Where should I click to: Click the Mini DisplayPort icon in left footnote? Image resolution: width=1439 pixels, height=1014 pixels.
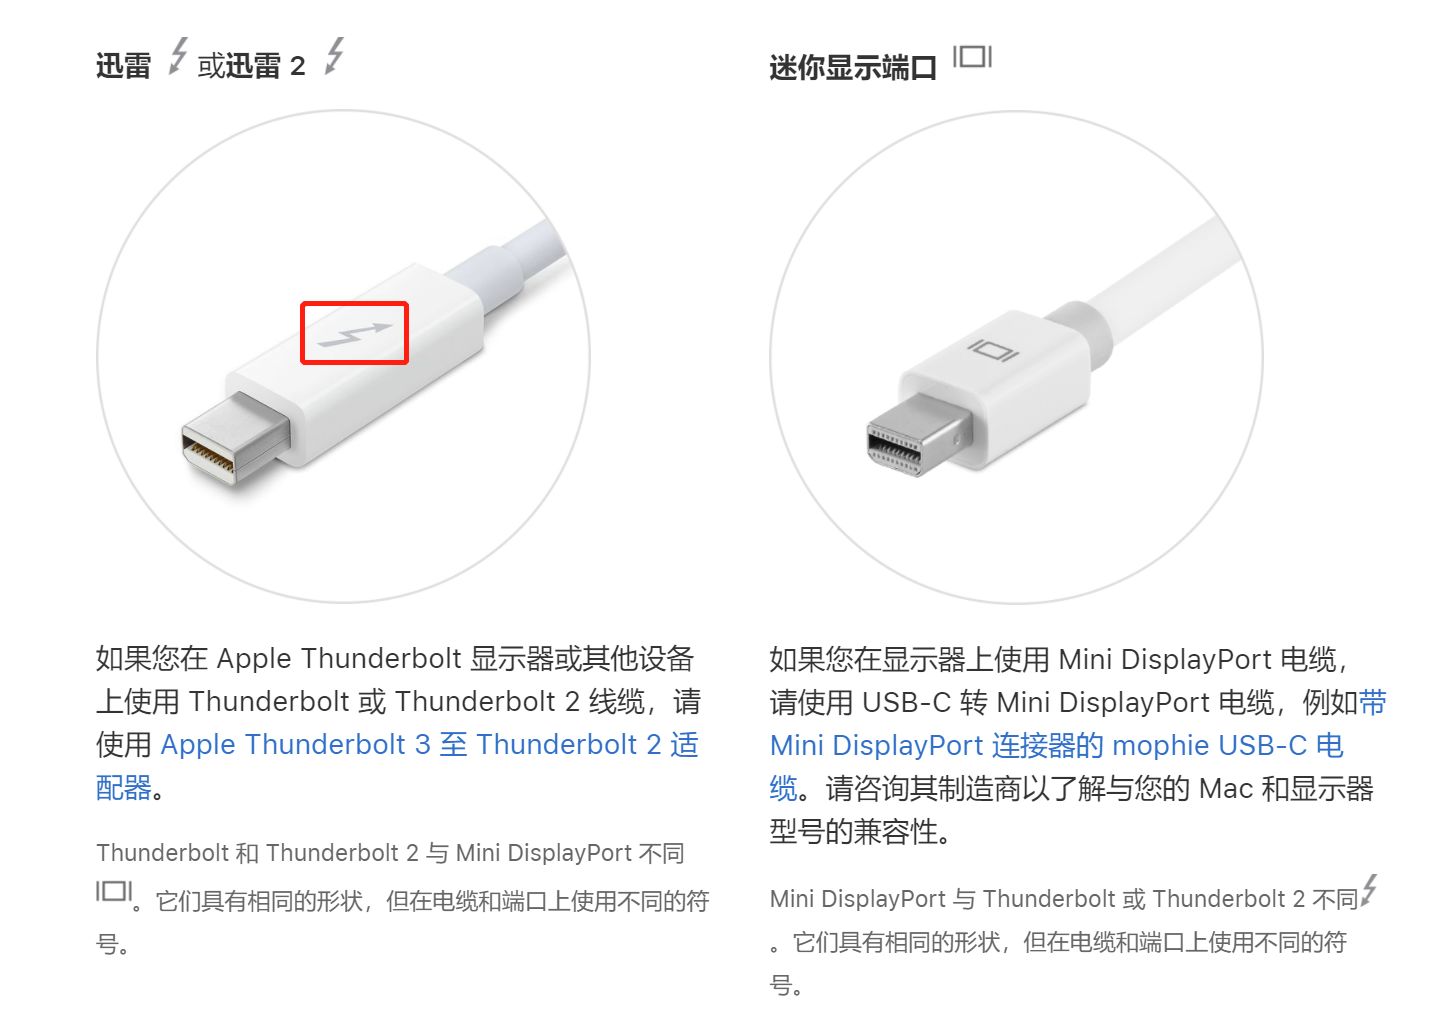pyautogui.click(x=114, y=890)
